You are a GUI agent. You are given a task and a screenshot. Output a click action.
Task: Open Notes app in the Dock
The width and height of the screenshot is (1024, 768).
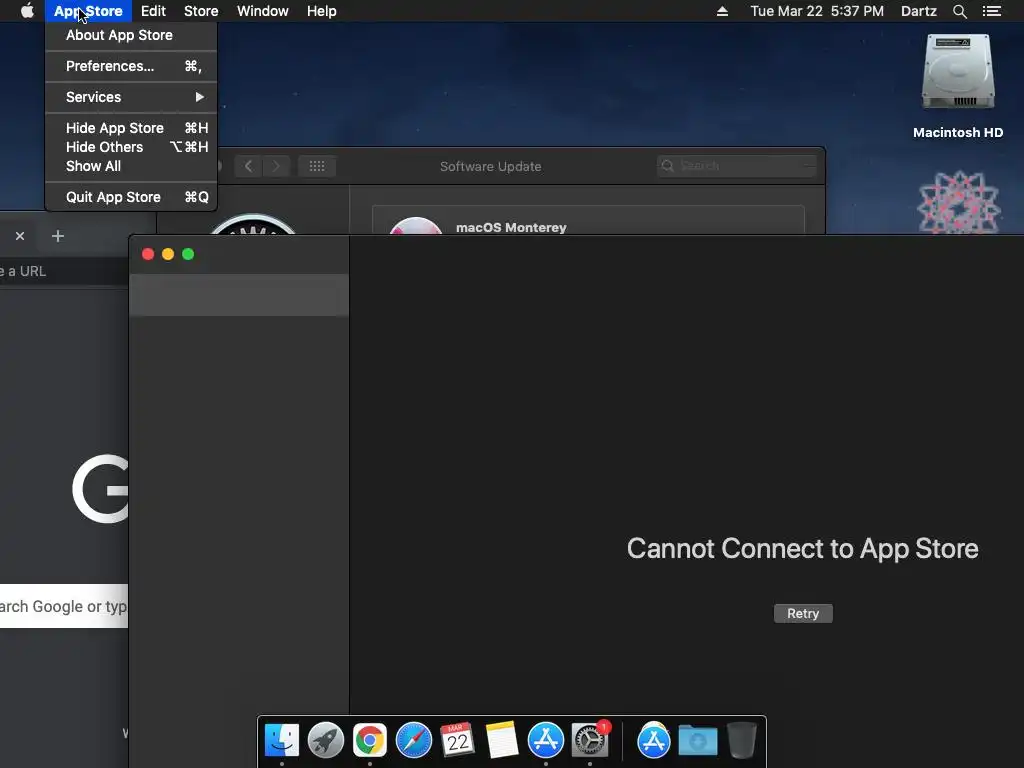502,740
